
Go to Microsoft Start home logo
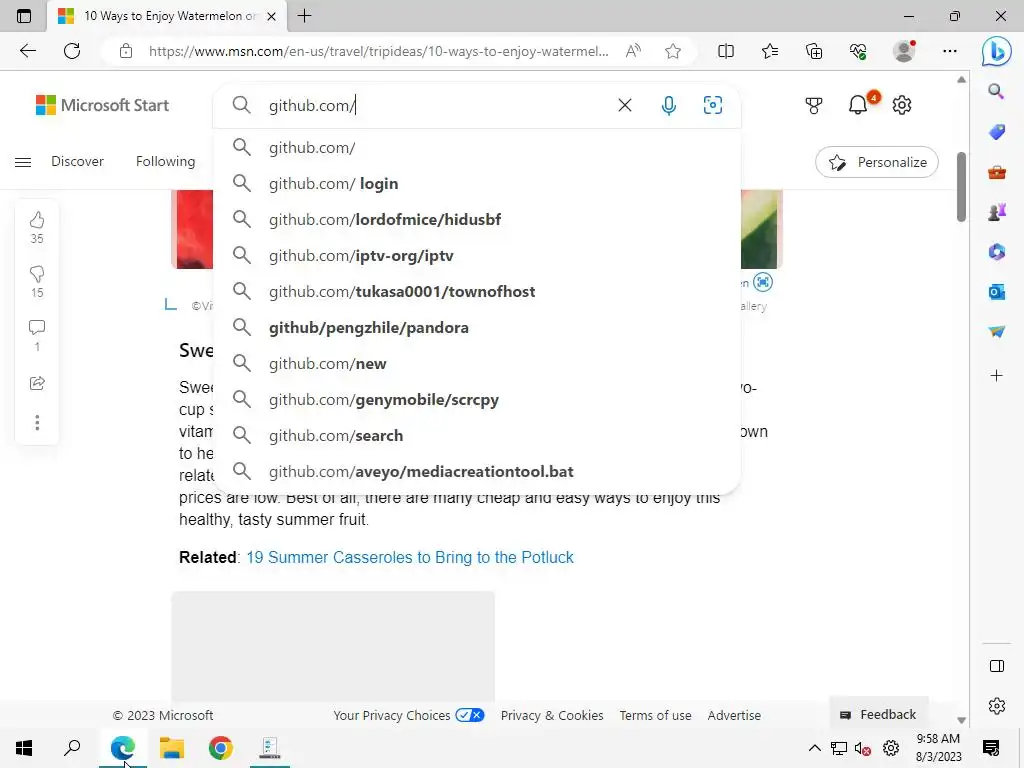pyautogui.click(x=102, y=105)
